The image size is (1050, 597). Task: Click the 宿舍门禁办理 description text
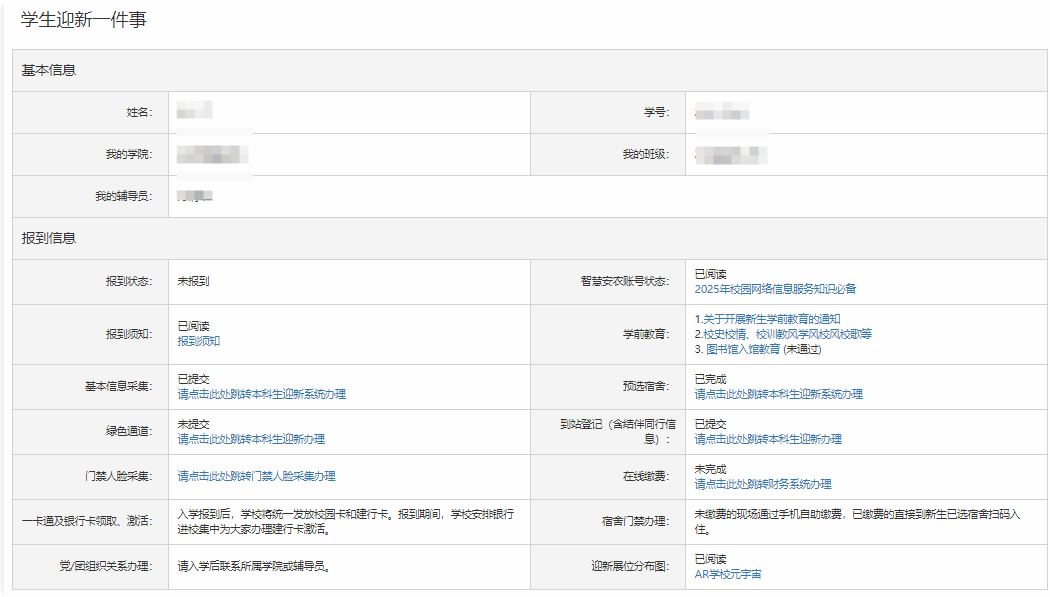857,522
